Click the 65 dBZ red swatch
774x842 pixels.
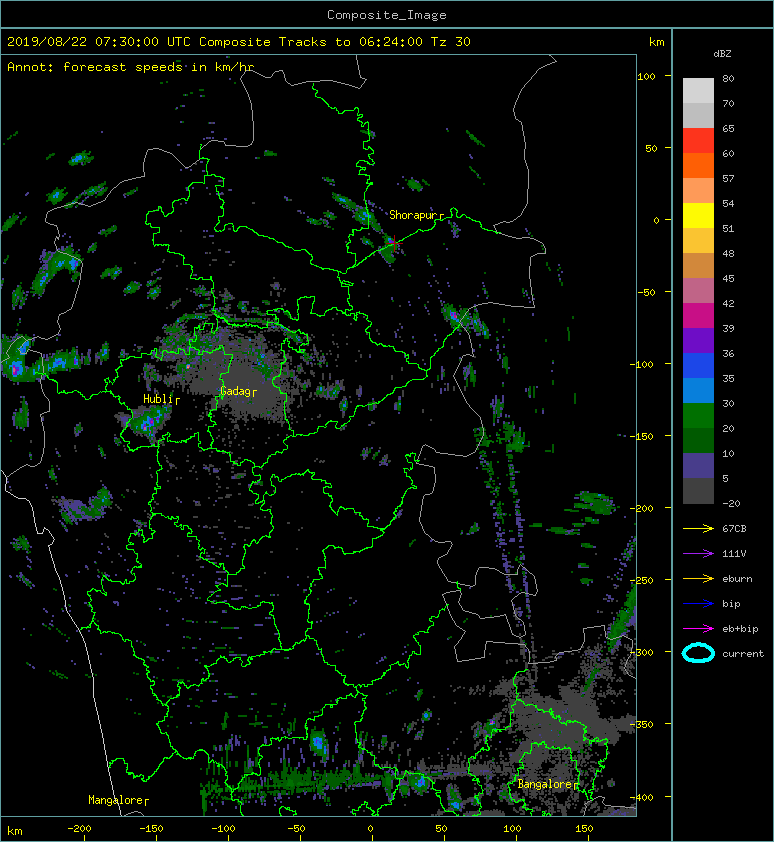point(698,141)
